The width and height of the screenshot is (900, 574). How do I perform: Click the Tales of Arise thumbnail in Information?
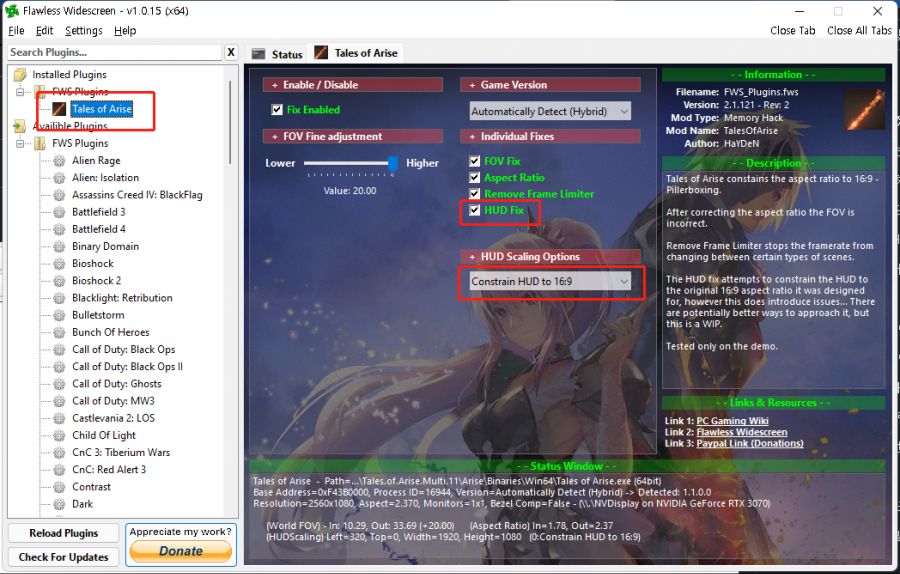[x=864, y=111]
